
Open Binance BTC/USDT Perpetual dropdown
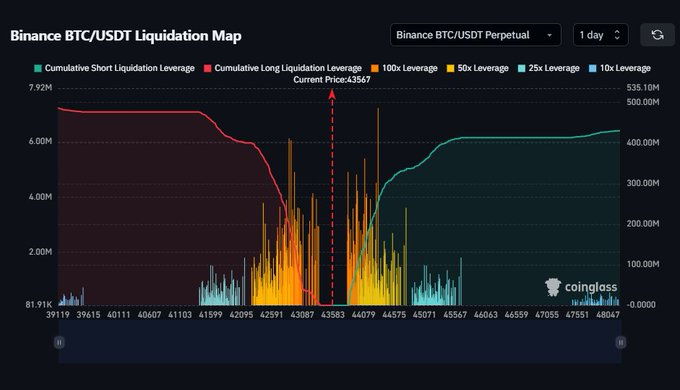click(476, 35)
